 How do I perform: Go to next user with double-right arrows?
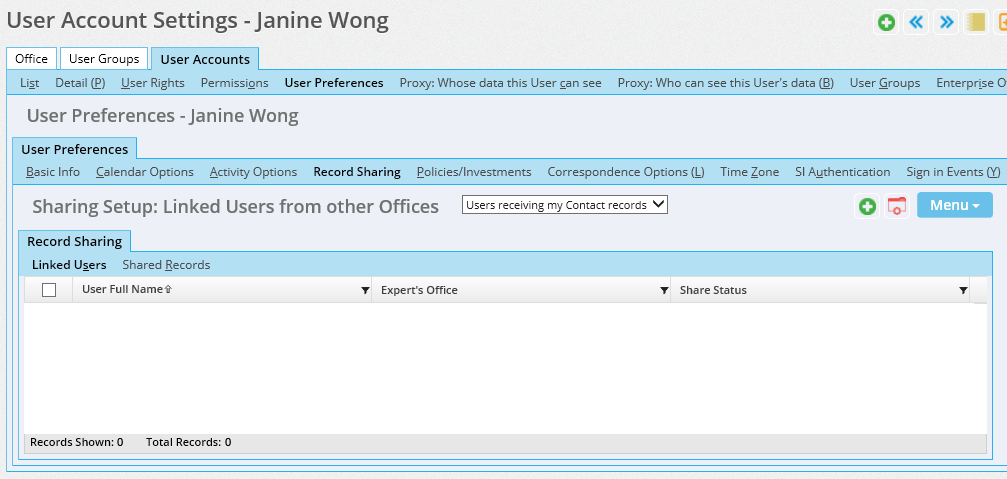click(946, 22)
